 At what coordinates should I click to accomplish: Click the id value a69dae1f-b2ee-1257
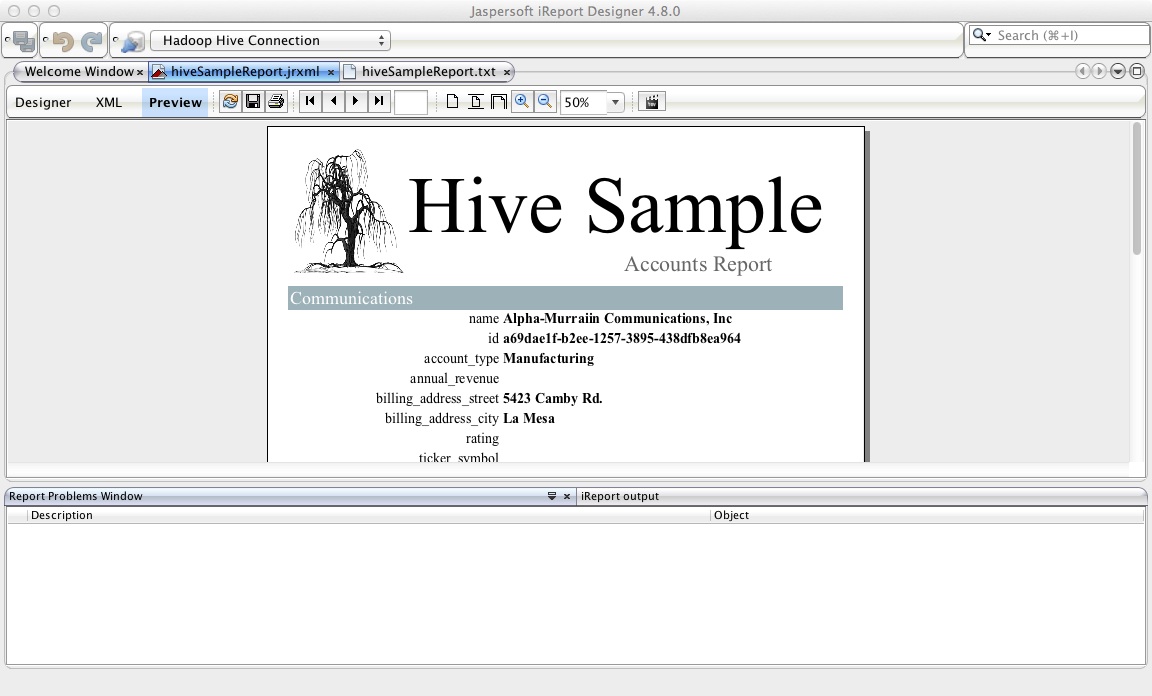(x=622, y=338)
